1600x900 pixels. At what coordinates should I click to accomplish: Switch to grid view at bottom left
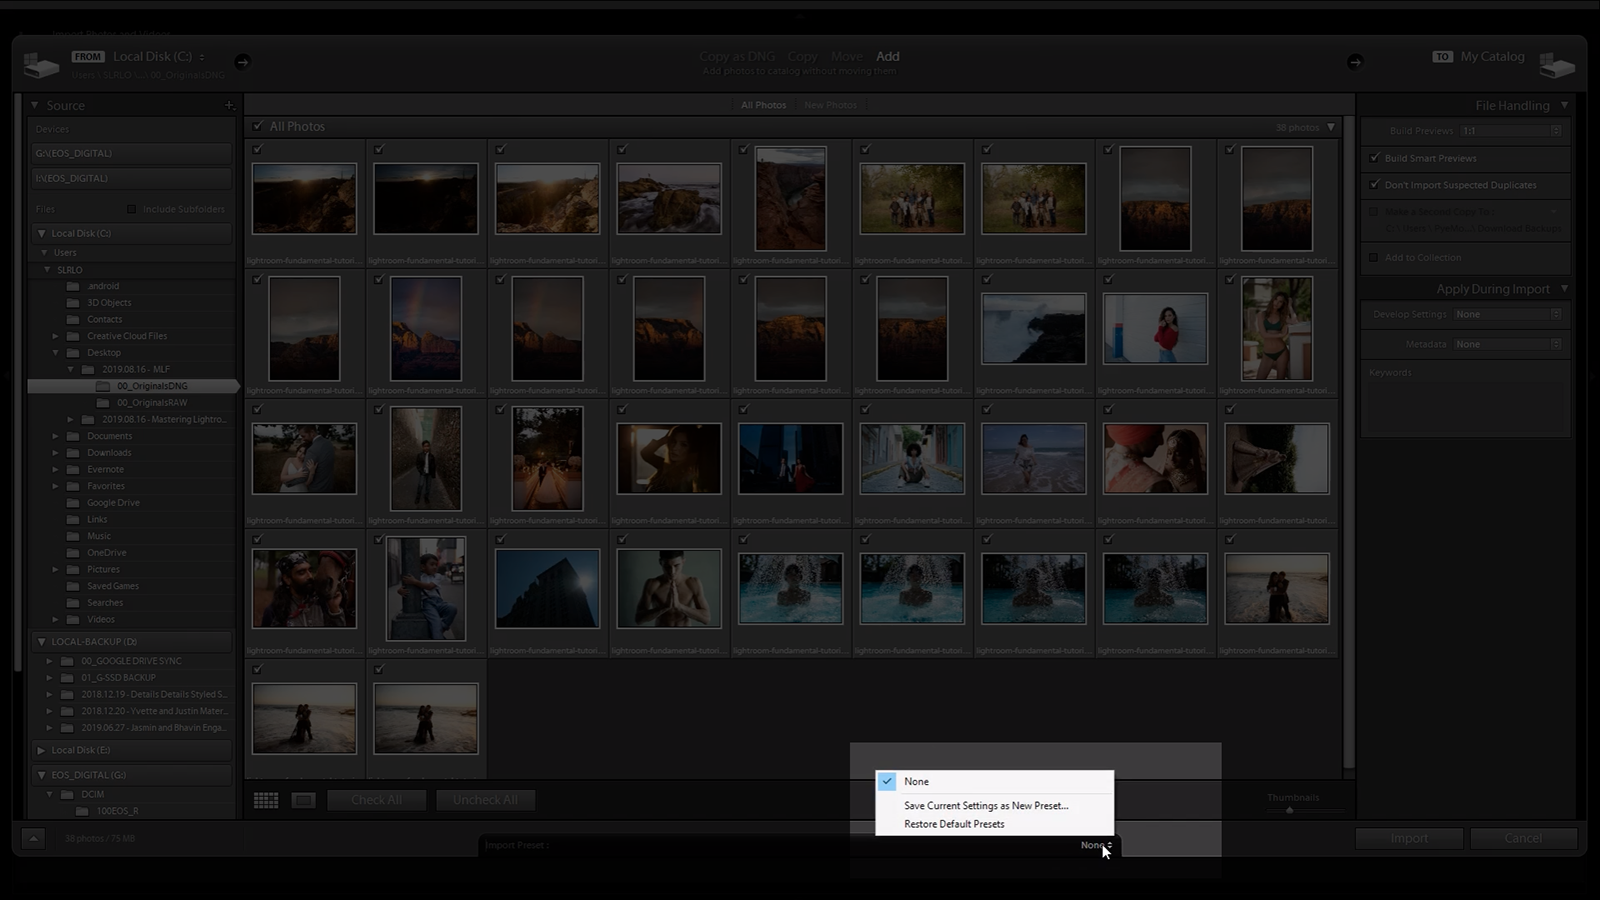[x=266, y=799]
